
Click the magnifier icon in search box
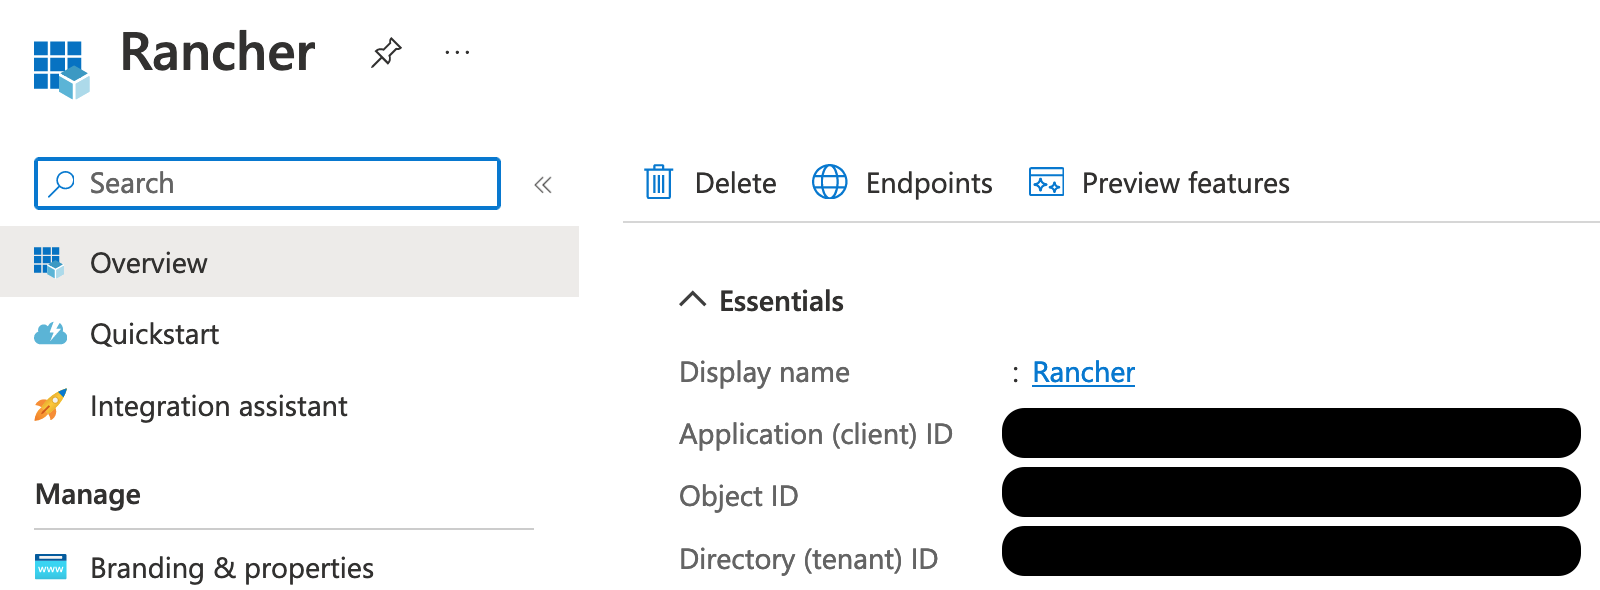(x=62, y=183)
